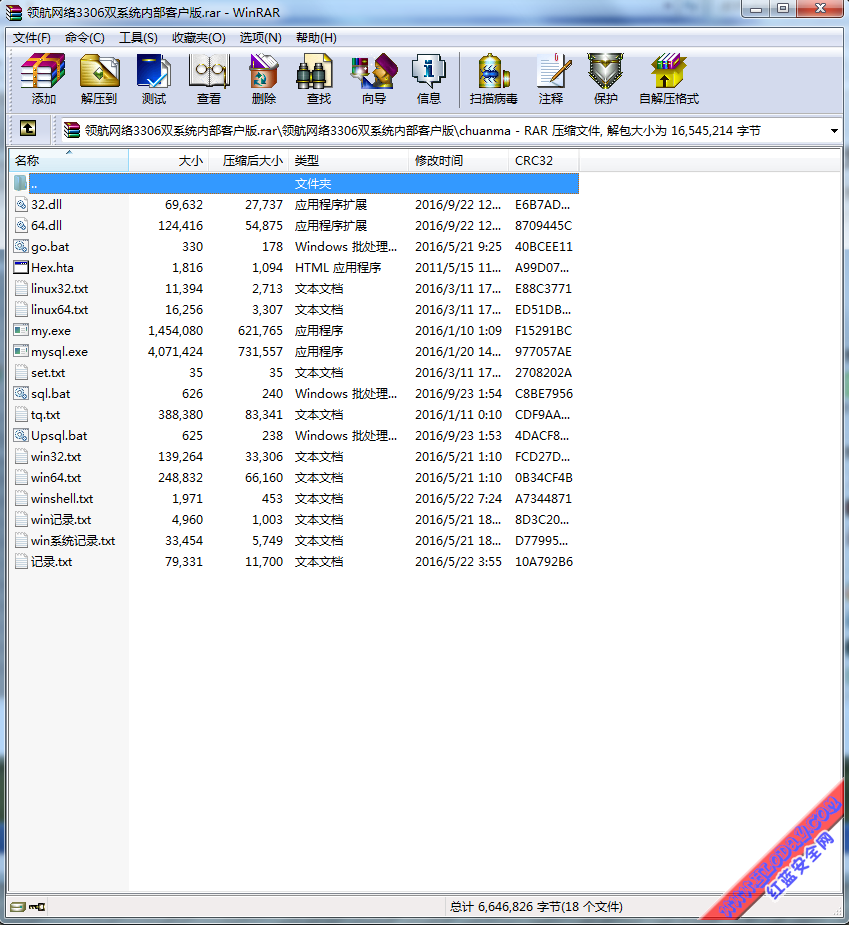Select the linux64.txt file
Screen dimensions: 849x925
coord(60,310)
